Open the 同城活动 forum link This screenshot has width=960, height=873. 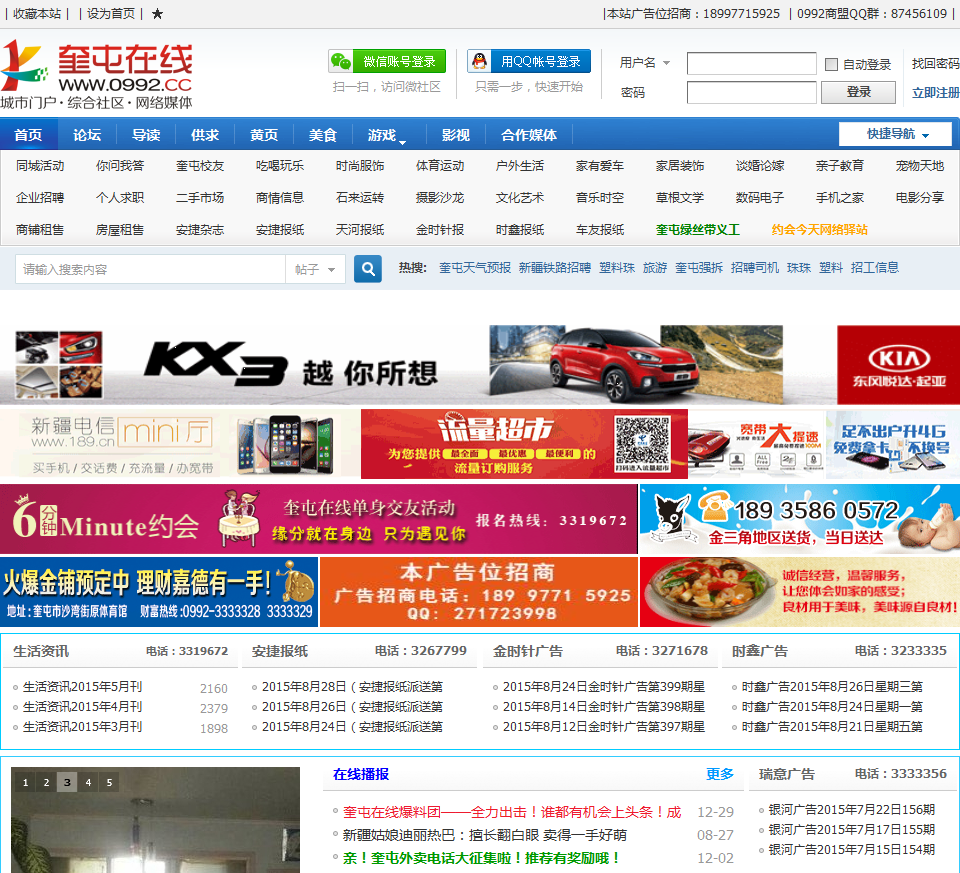[40, 166]
